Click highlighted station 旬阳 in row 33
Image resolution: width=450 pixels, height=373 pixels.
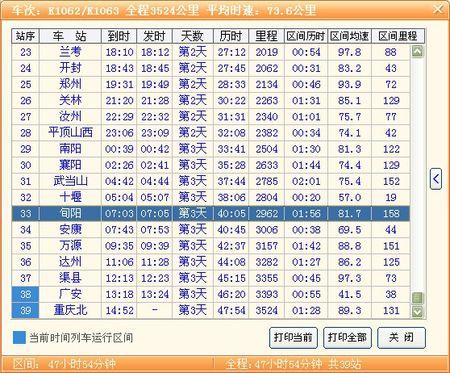tap(70, 213)
